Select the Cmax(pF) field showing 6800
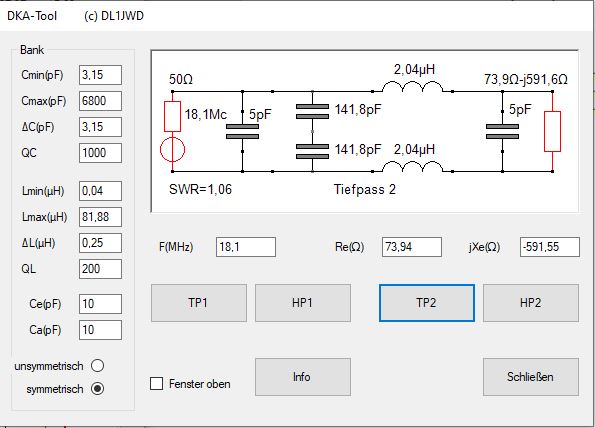 coord(100,101)
